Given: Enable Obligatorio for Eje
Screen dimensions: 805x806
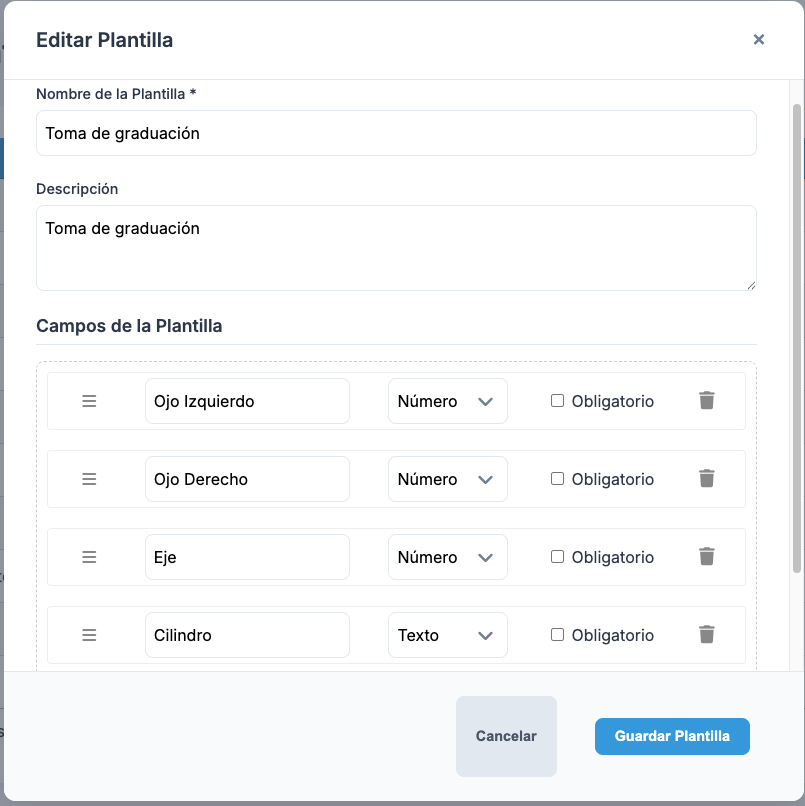Looking at the screenshot, I should (x=557, y=557).
